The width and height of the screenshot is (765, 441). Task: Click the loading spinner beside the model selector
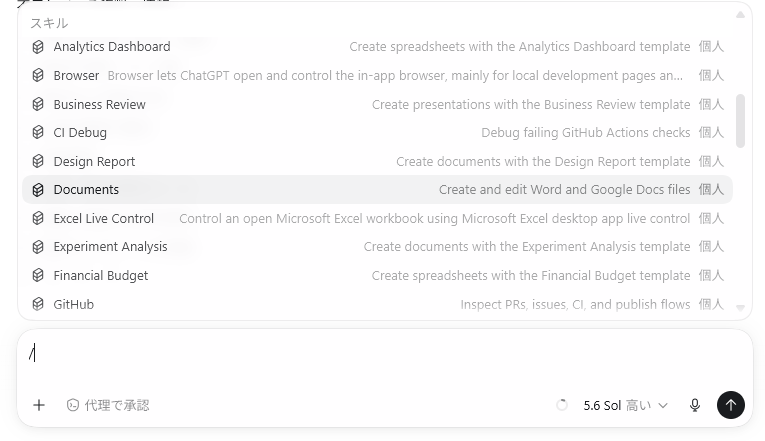pos(562,405)
